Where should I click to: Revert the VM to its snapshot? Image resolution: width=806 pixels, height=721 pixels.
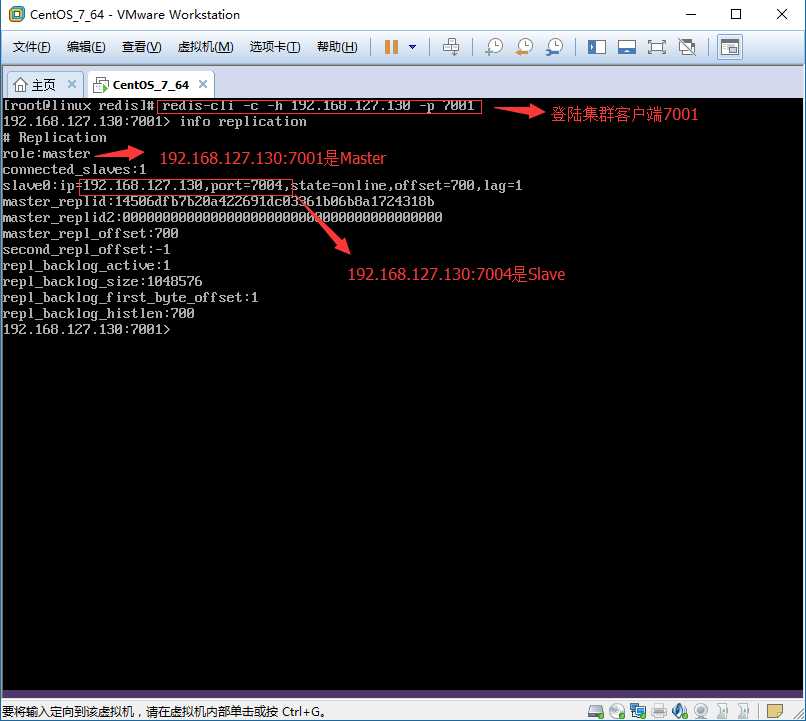pyautogui.click(x=524, y=47)
